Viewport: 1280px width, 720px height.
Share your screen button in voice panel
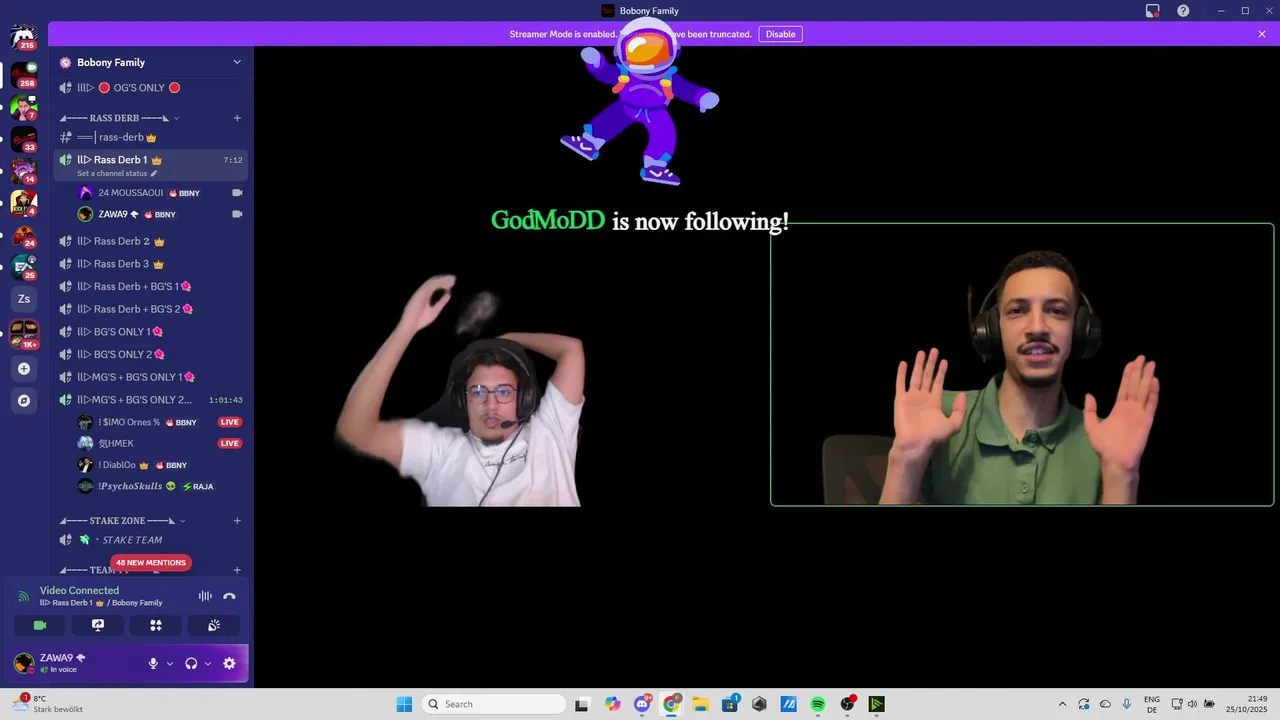pos(98,625)
